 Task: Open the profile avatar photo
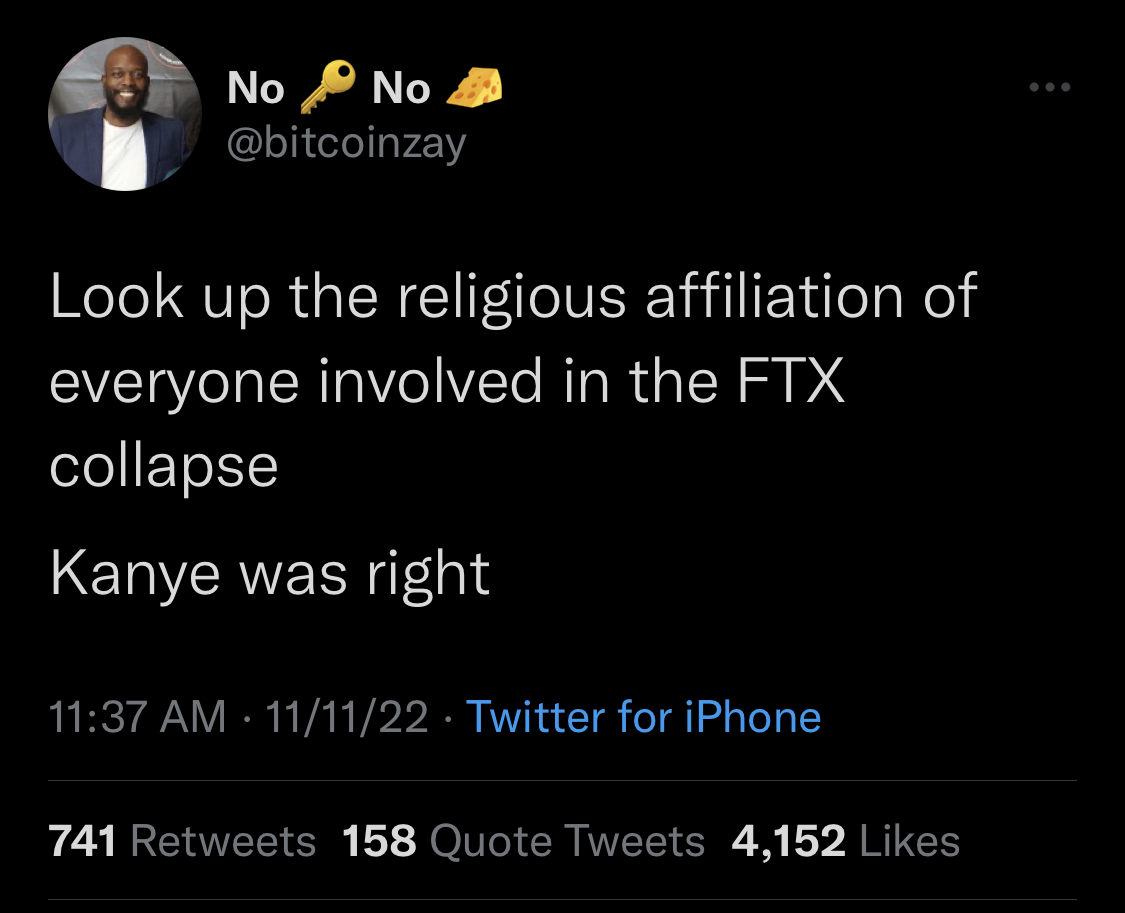(124, 116)
